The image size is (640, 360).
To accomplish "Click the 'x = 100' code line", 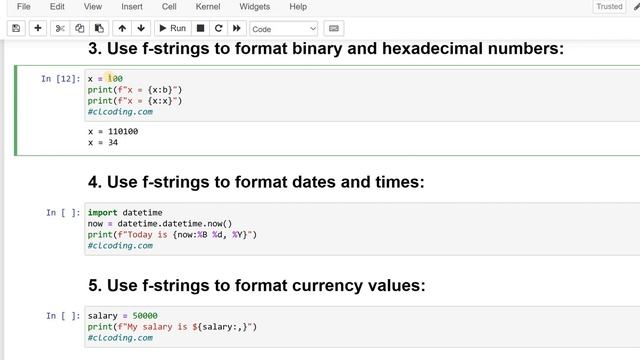I will click(x=105, y=78).
